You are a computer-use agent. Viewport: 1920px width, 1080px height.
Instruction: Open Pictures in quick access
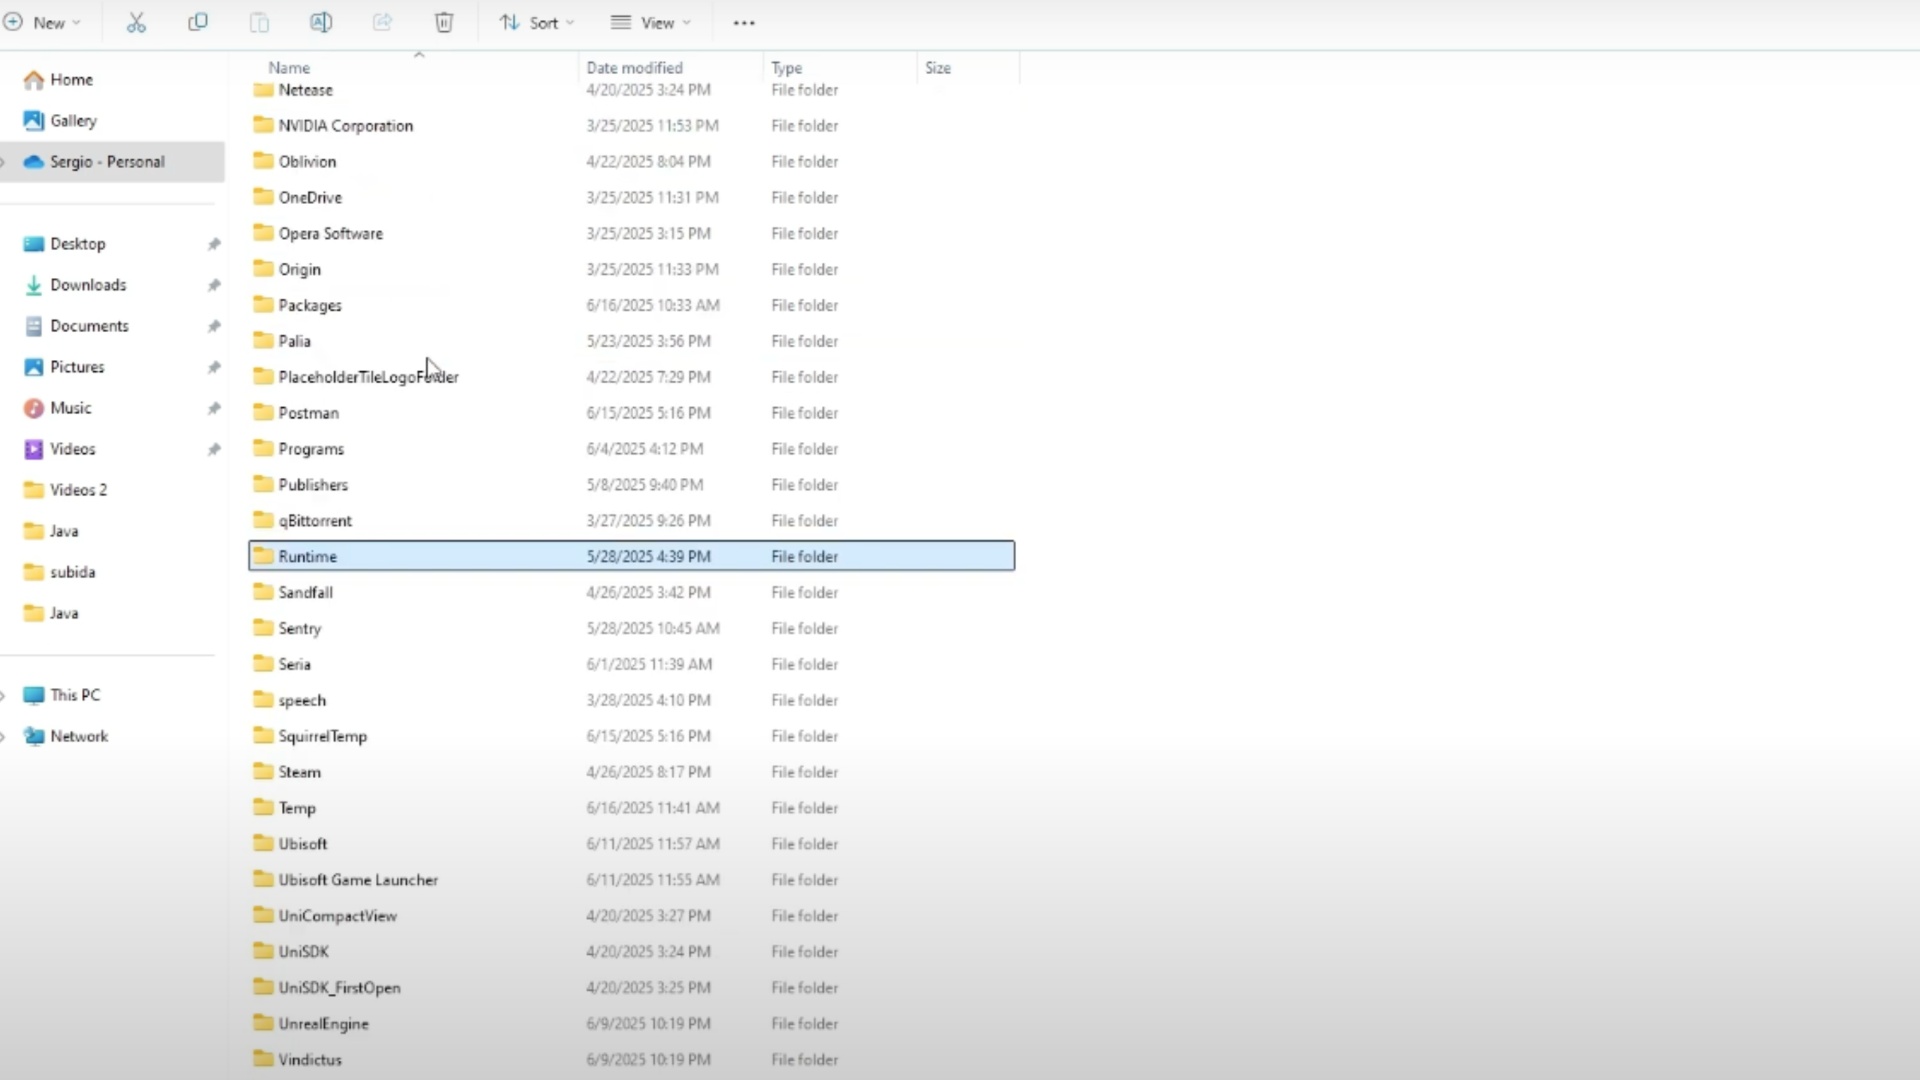(77, 367)
